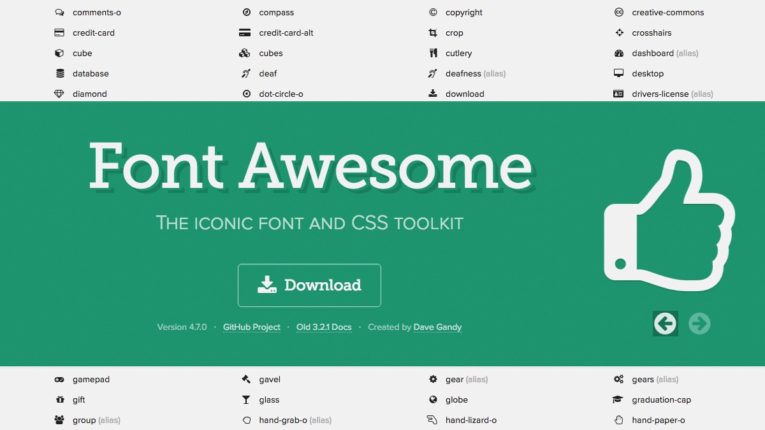Pick the crop icon

point(433,33)
